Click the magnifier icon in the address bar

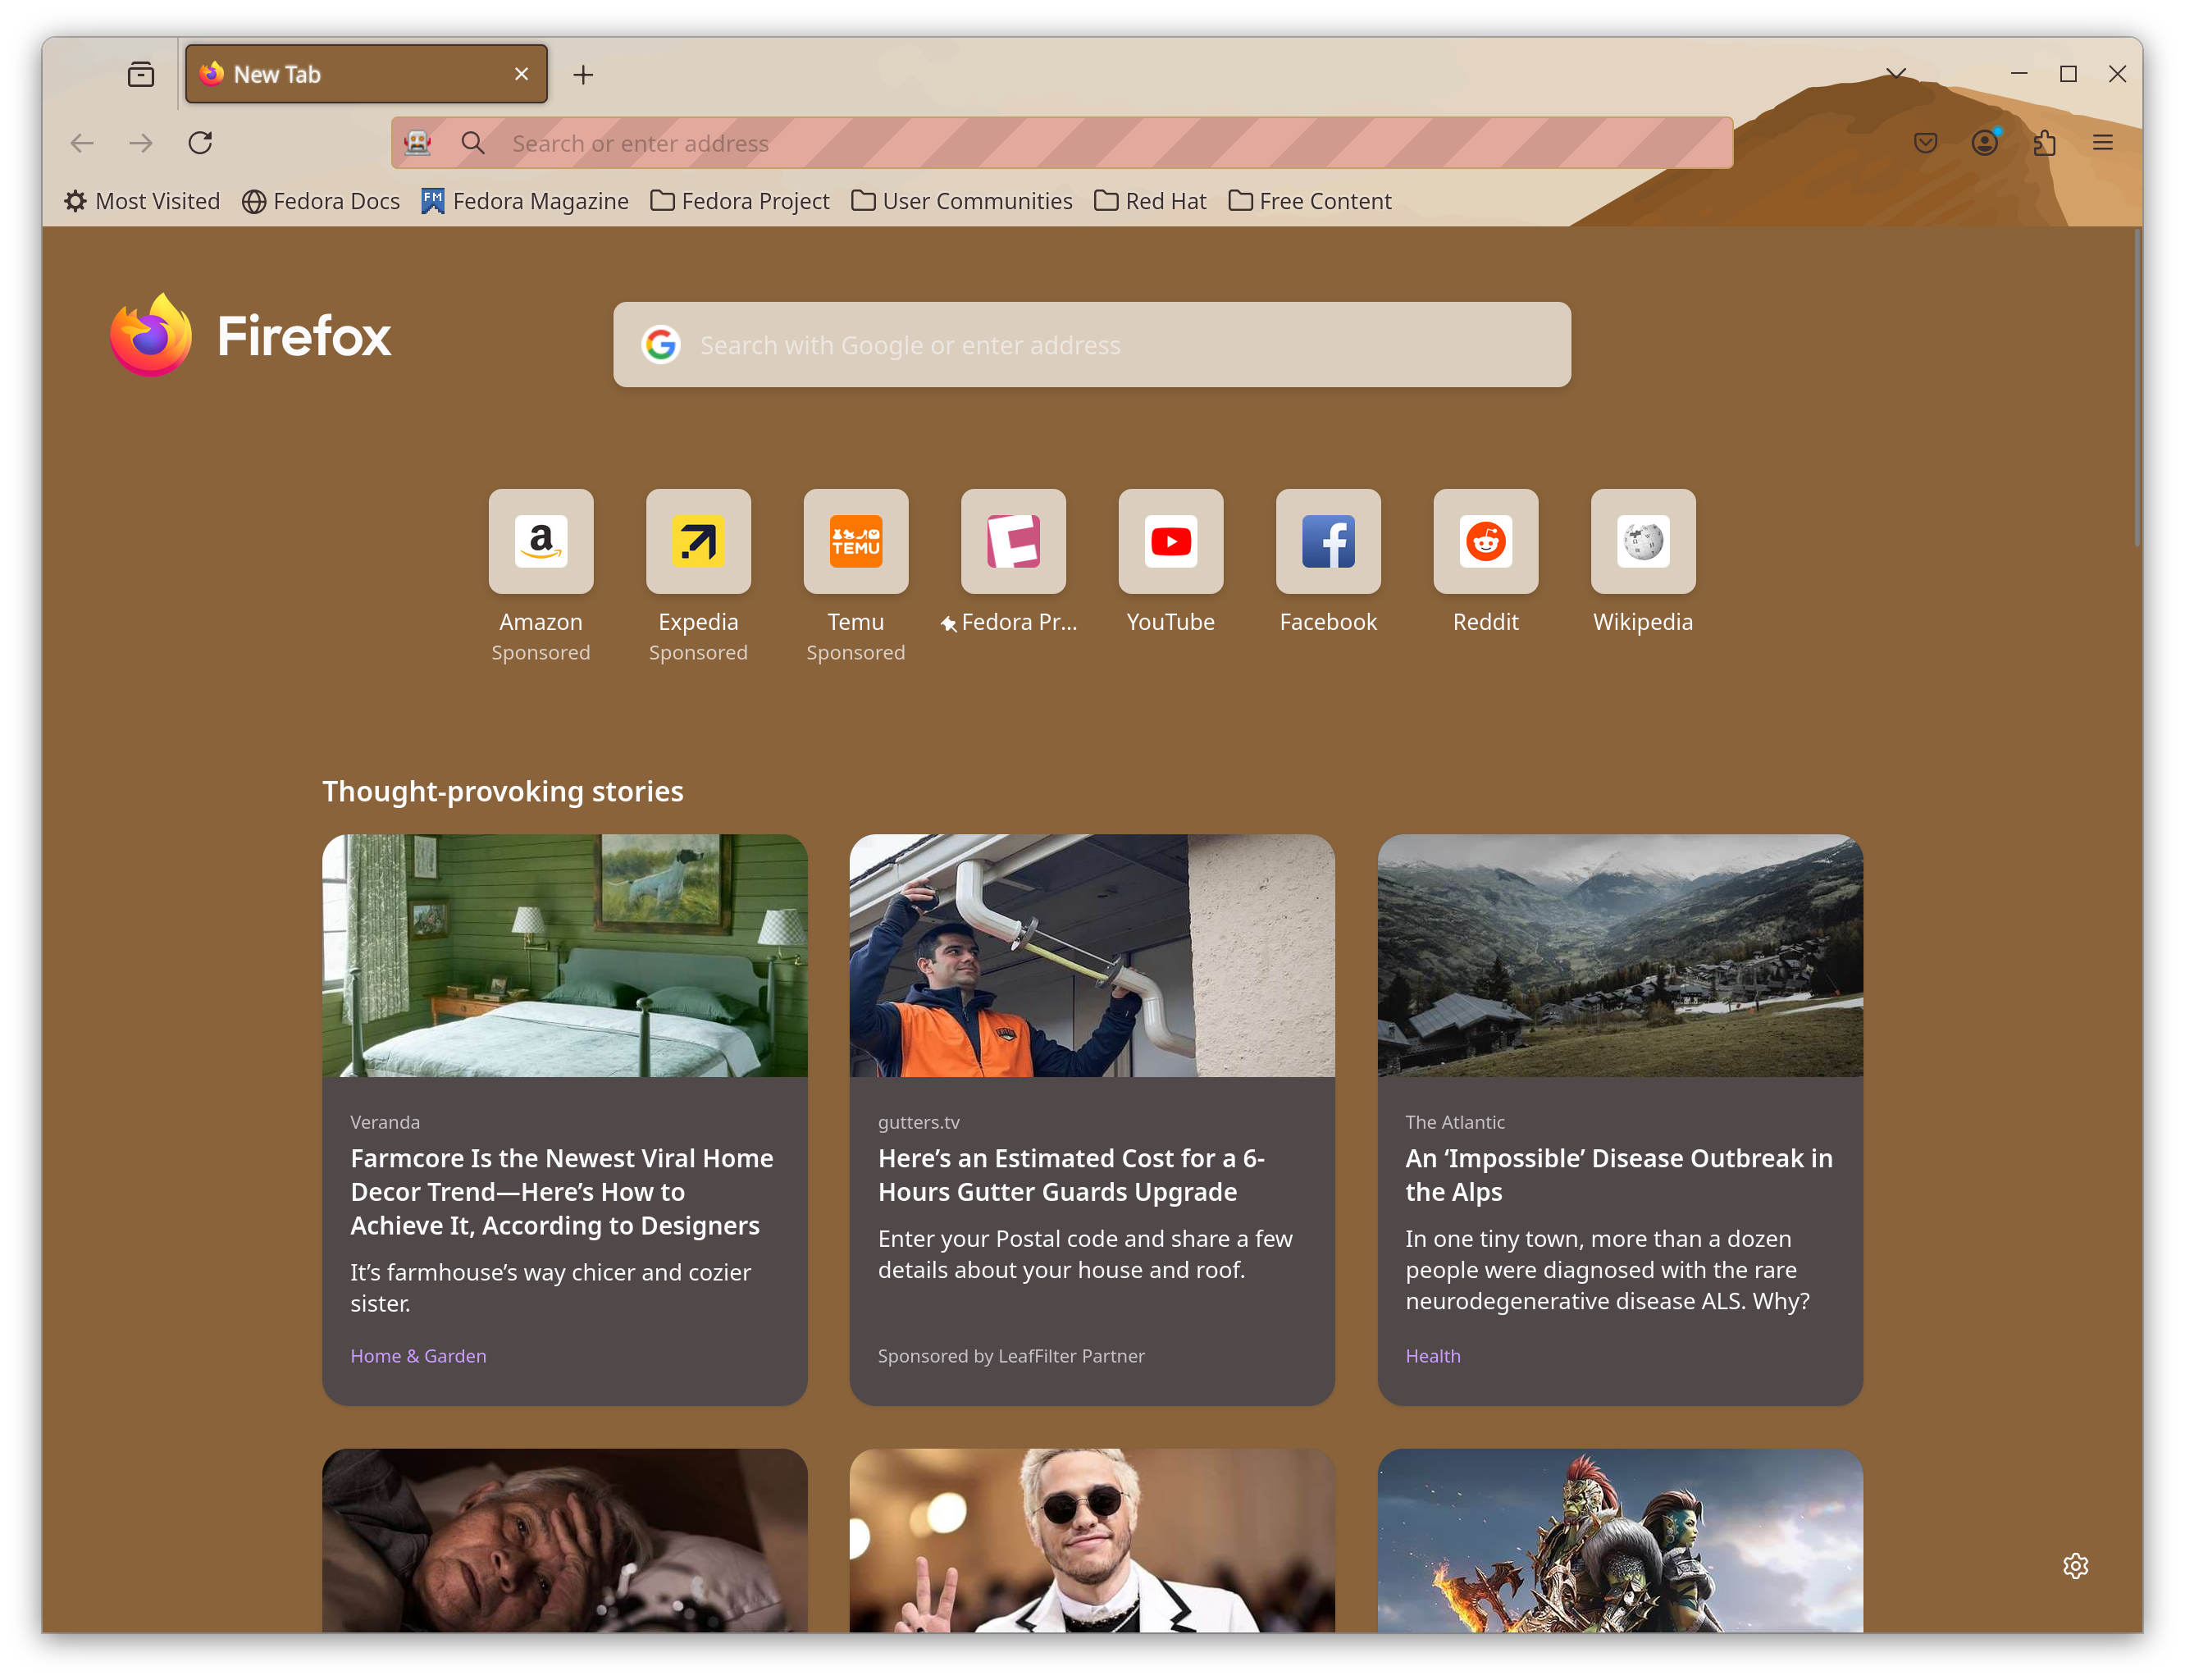tap(473, 143)
